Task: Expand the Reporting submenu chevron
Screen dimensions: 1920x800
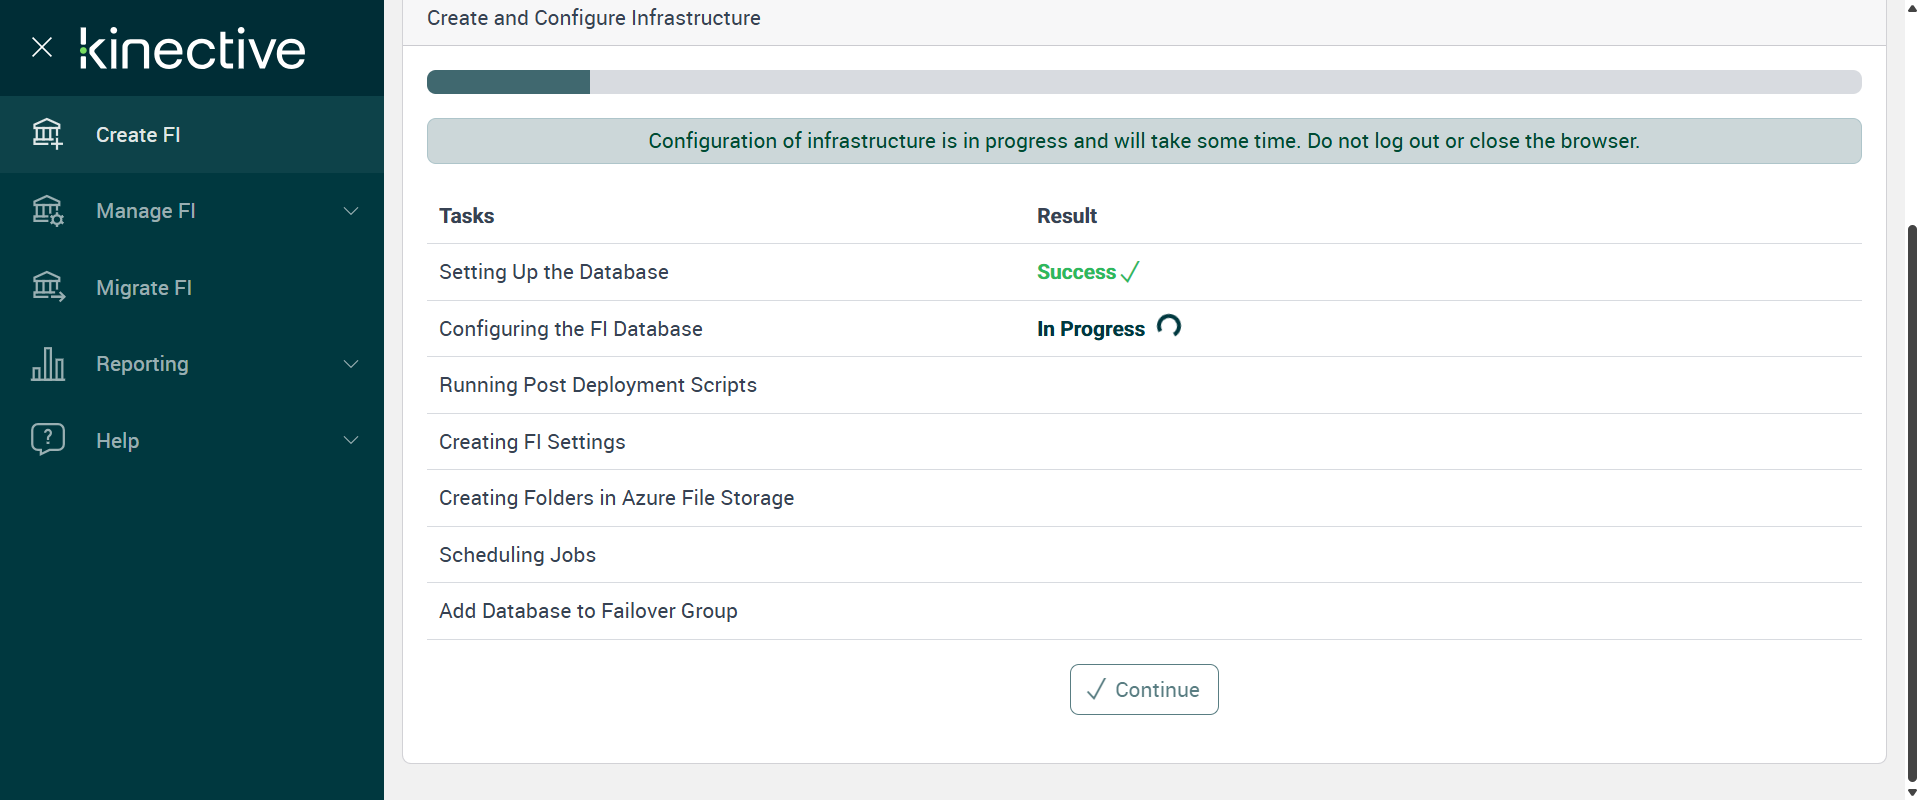Action: pyautogui.click(x=351, y=364)
